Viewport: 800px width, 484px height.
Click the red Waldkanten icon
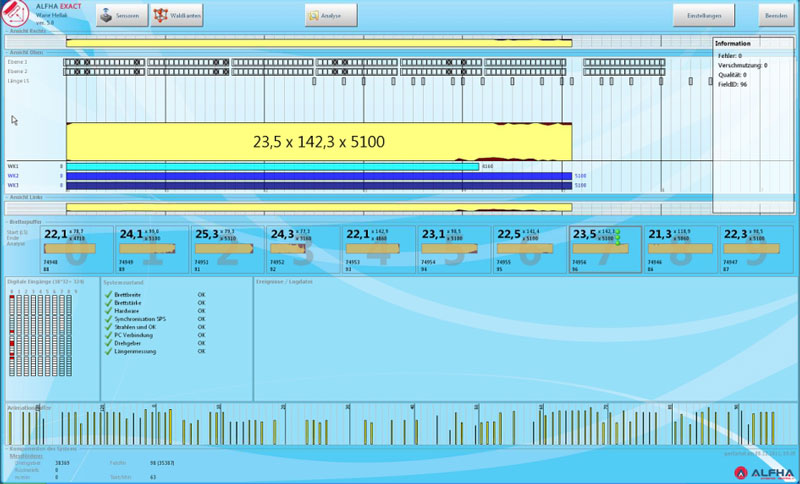coord(160,16)
